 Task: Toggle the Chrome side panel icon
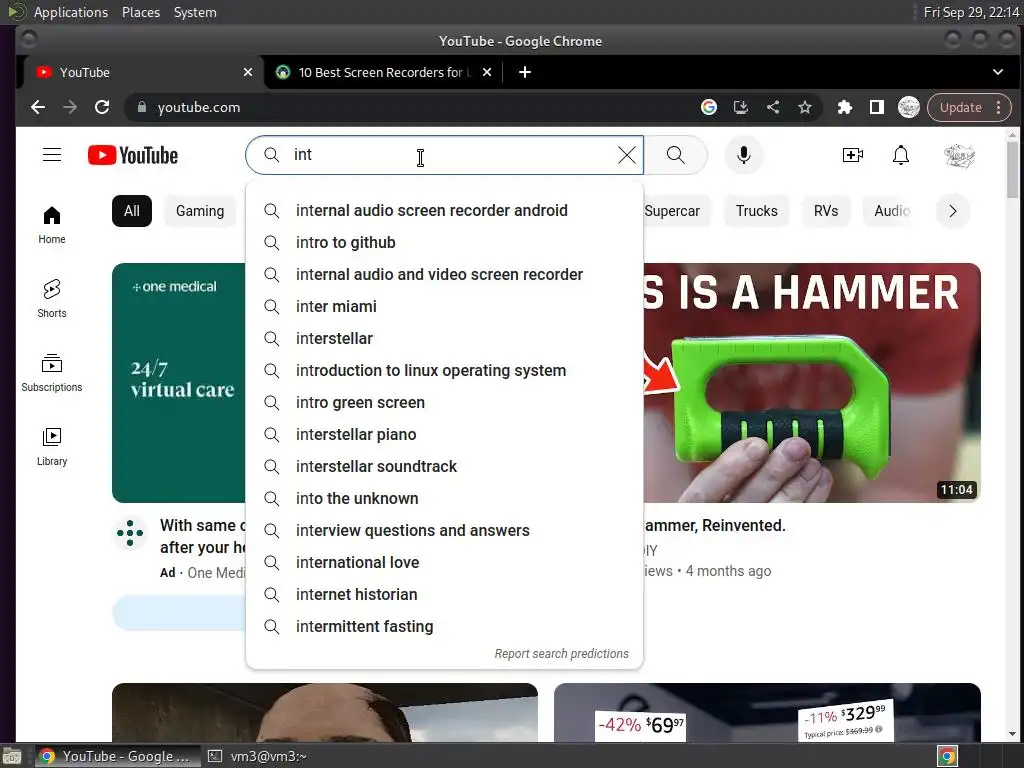pos(876,107)
